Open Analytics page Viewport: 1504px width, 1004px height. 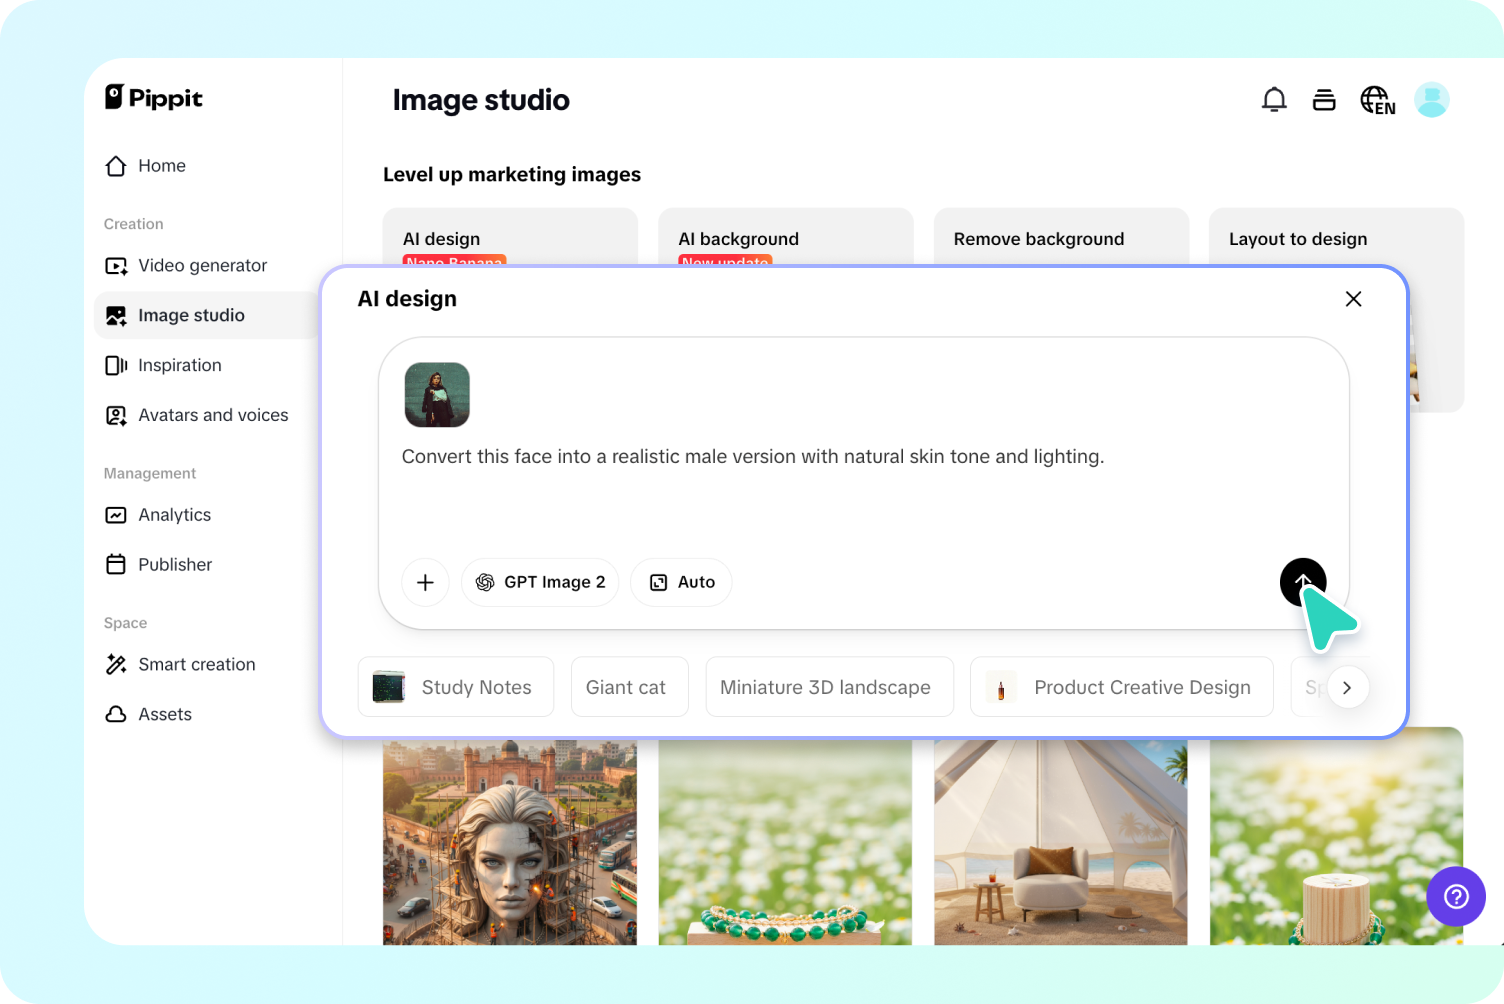pos(175,515)
